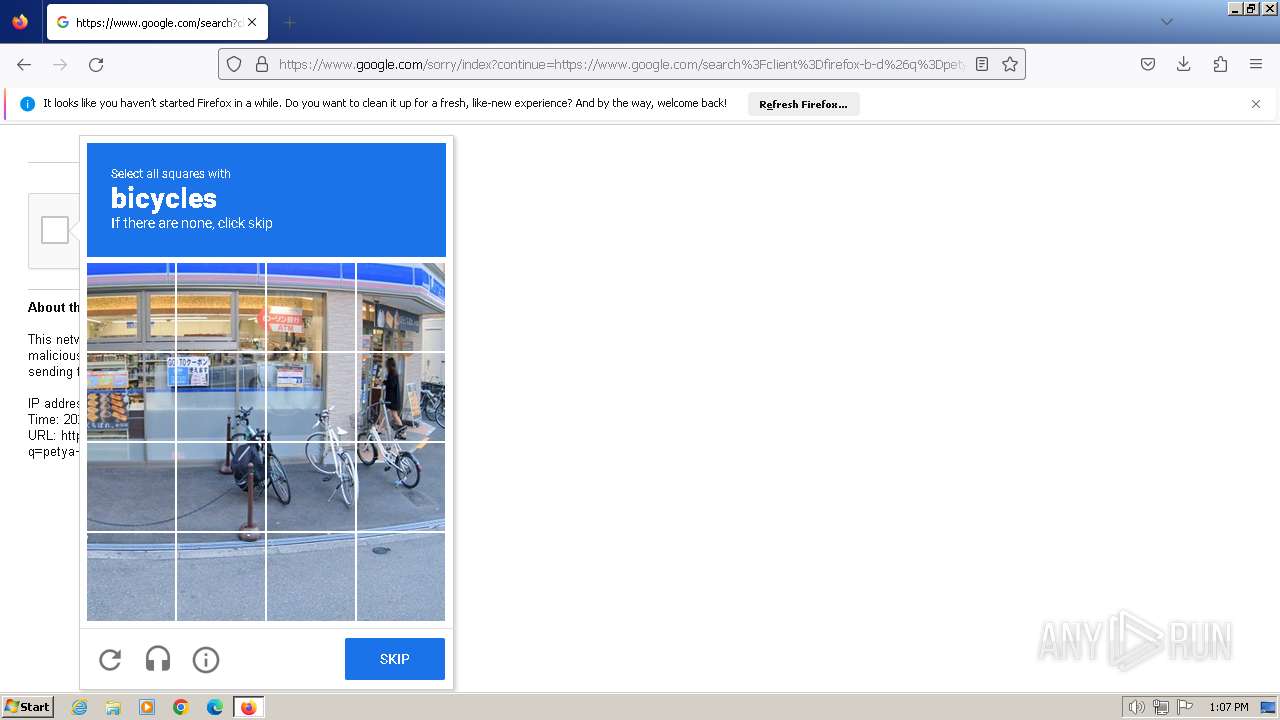This screenshot has height=720, width=1280.
Task: Get a new captcha challenge
Action: pyautogui.click(x=110, y=659)
